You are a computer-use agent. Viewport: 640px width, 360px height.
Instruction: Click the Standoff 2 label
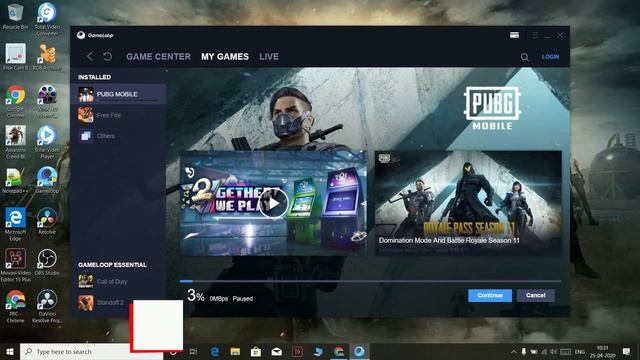coord(110,302)
